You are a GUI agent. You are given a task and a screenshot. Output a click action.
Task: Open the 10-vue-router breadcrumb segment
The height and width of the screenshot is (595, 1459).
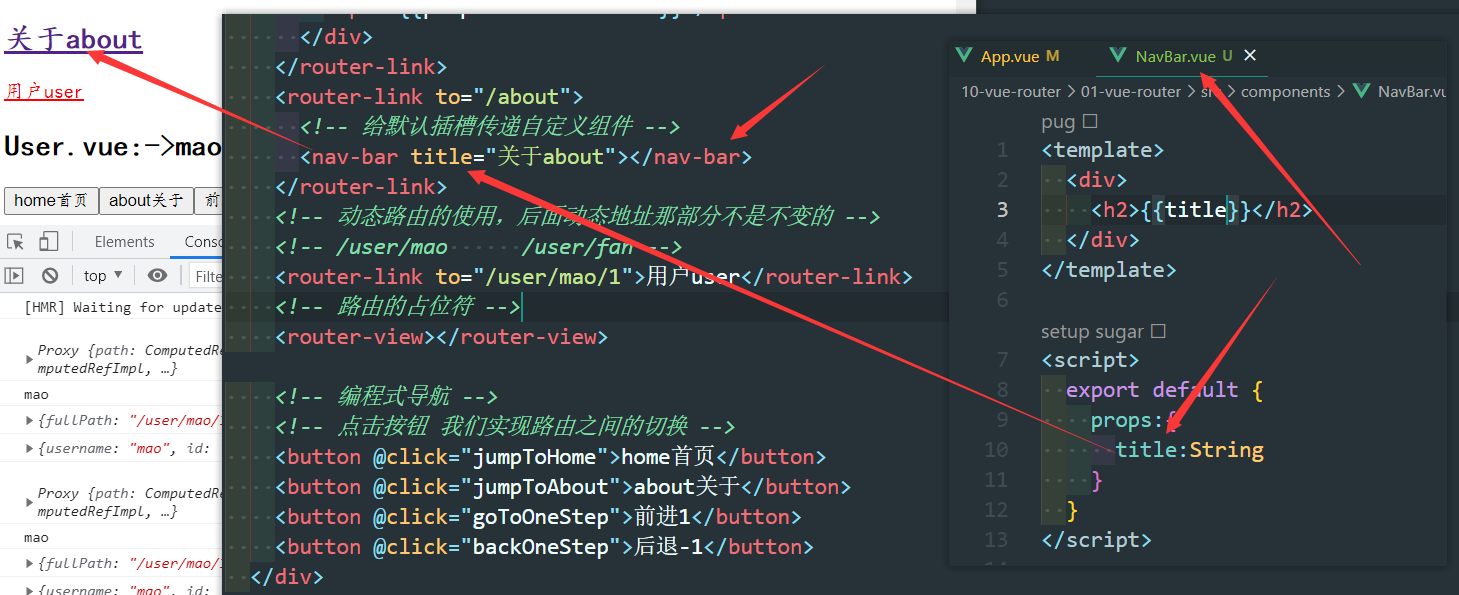click(1011, 91)
